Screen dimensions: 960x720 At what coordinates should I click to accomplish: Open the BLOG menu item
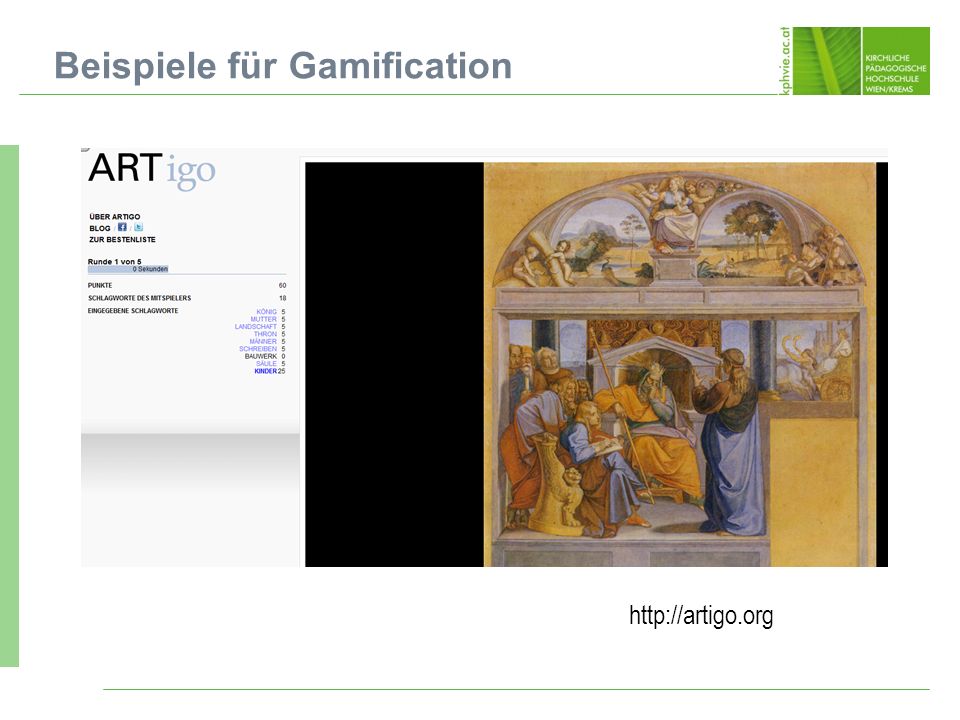point(100,228)
